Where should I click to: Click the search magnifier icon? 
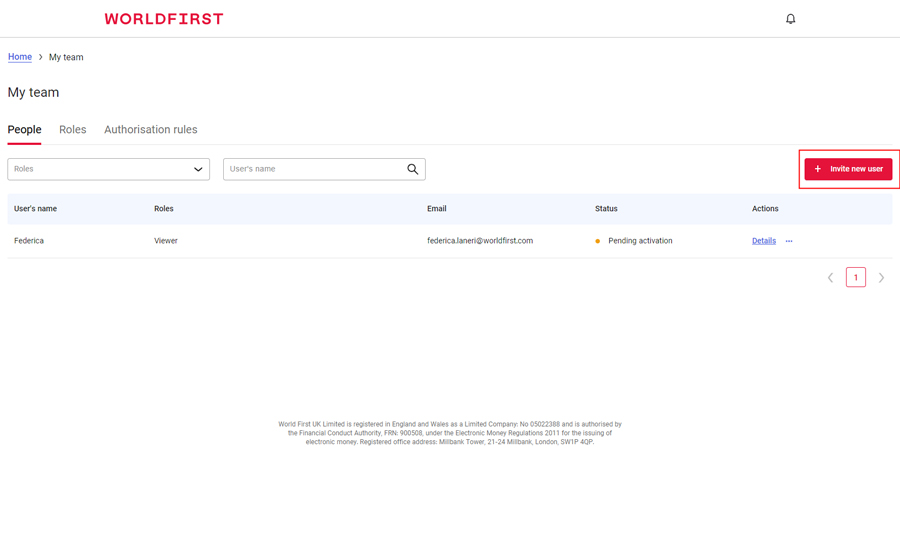click(x=412, y=169)
